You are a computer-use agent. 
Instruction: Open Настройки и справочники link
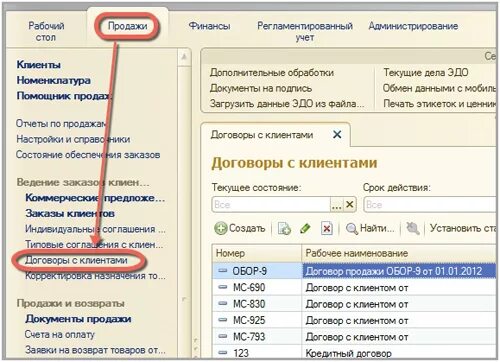tap(73, 139)
